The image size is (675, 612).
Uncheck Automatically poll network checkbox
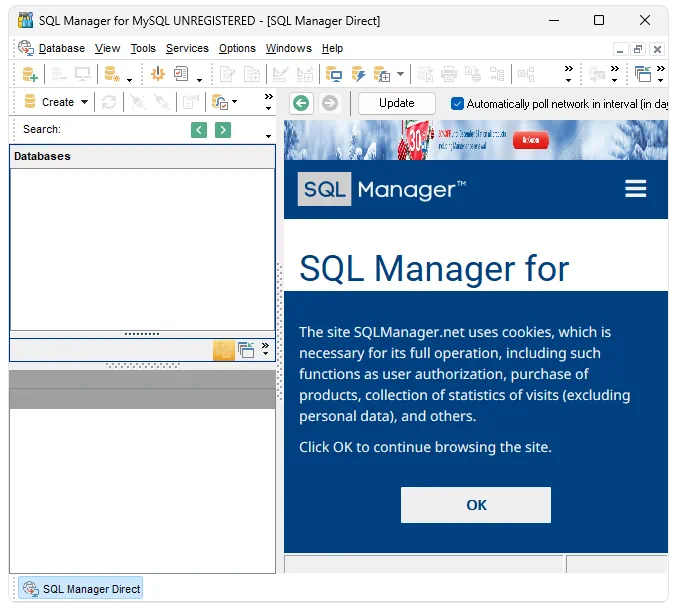457,104
